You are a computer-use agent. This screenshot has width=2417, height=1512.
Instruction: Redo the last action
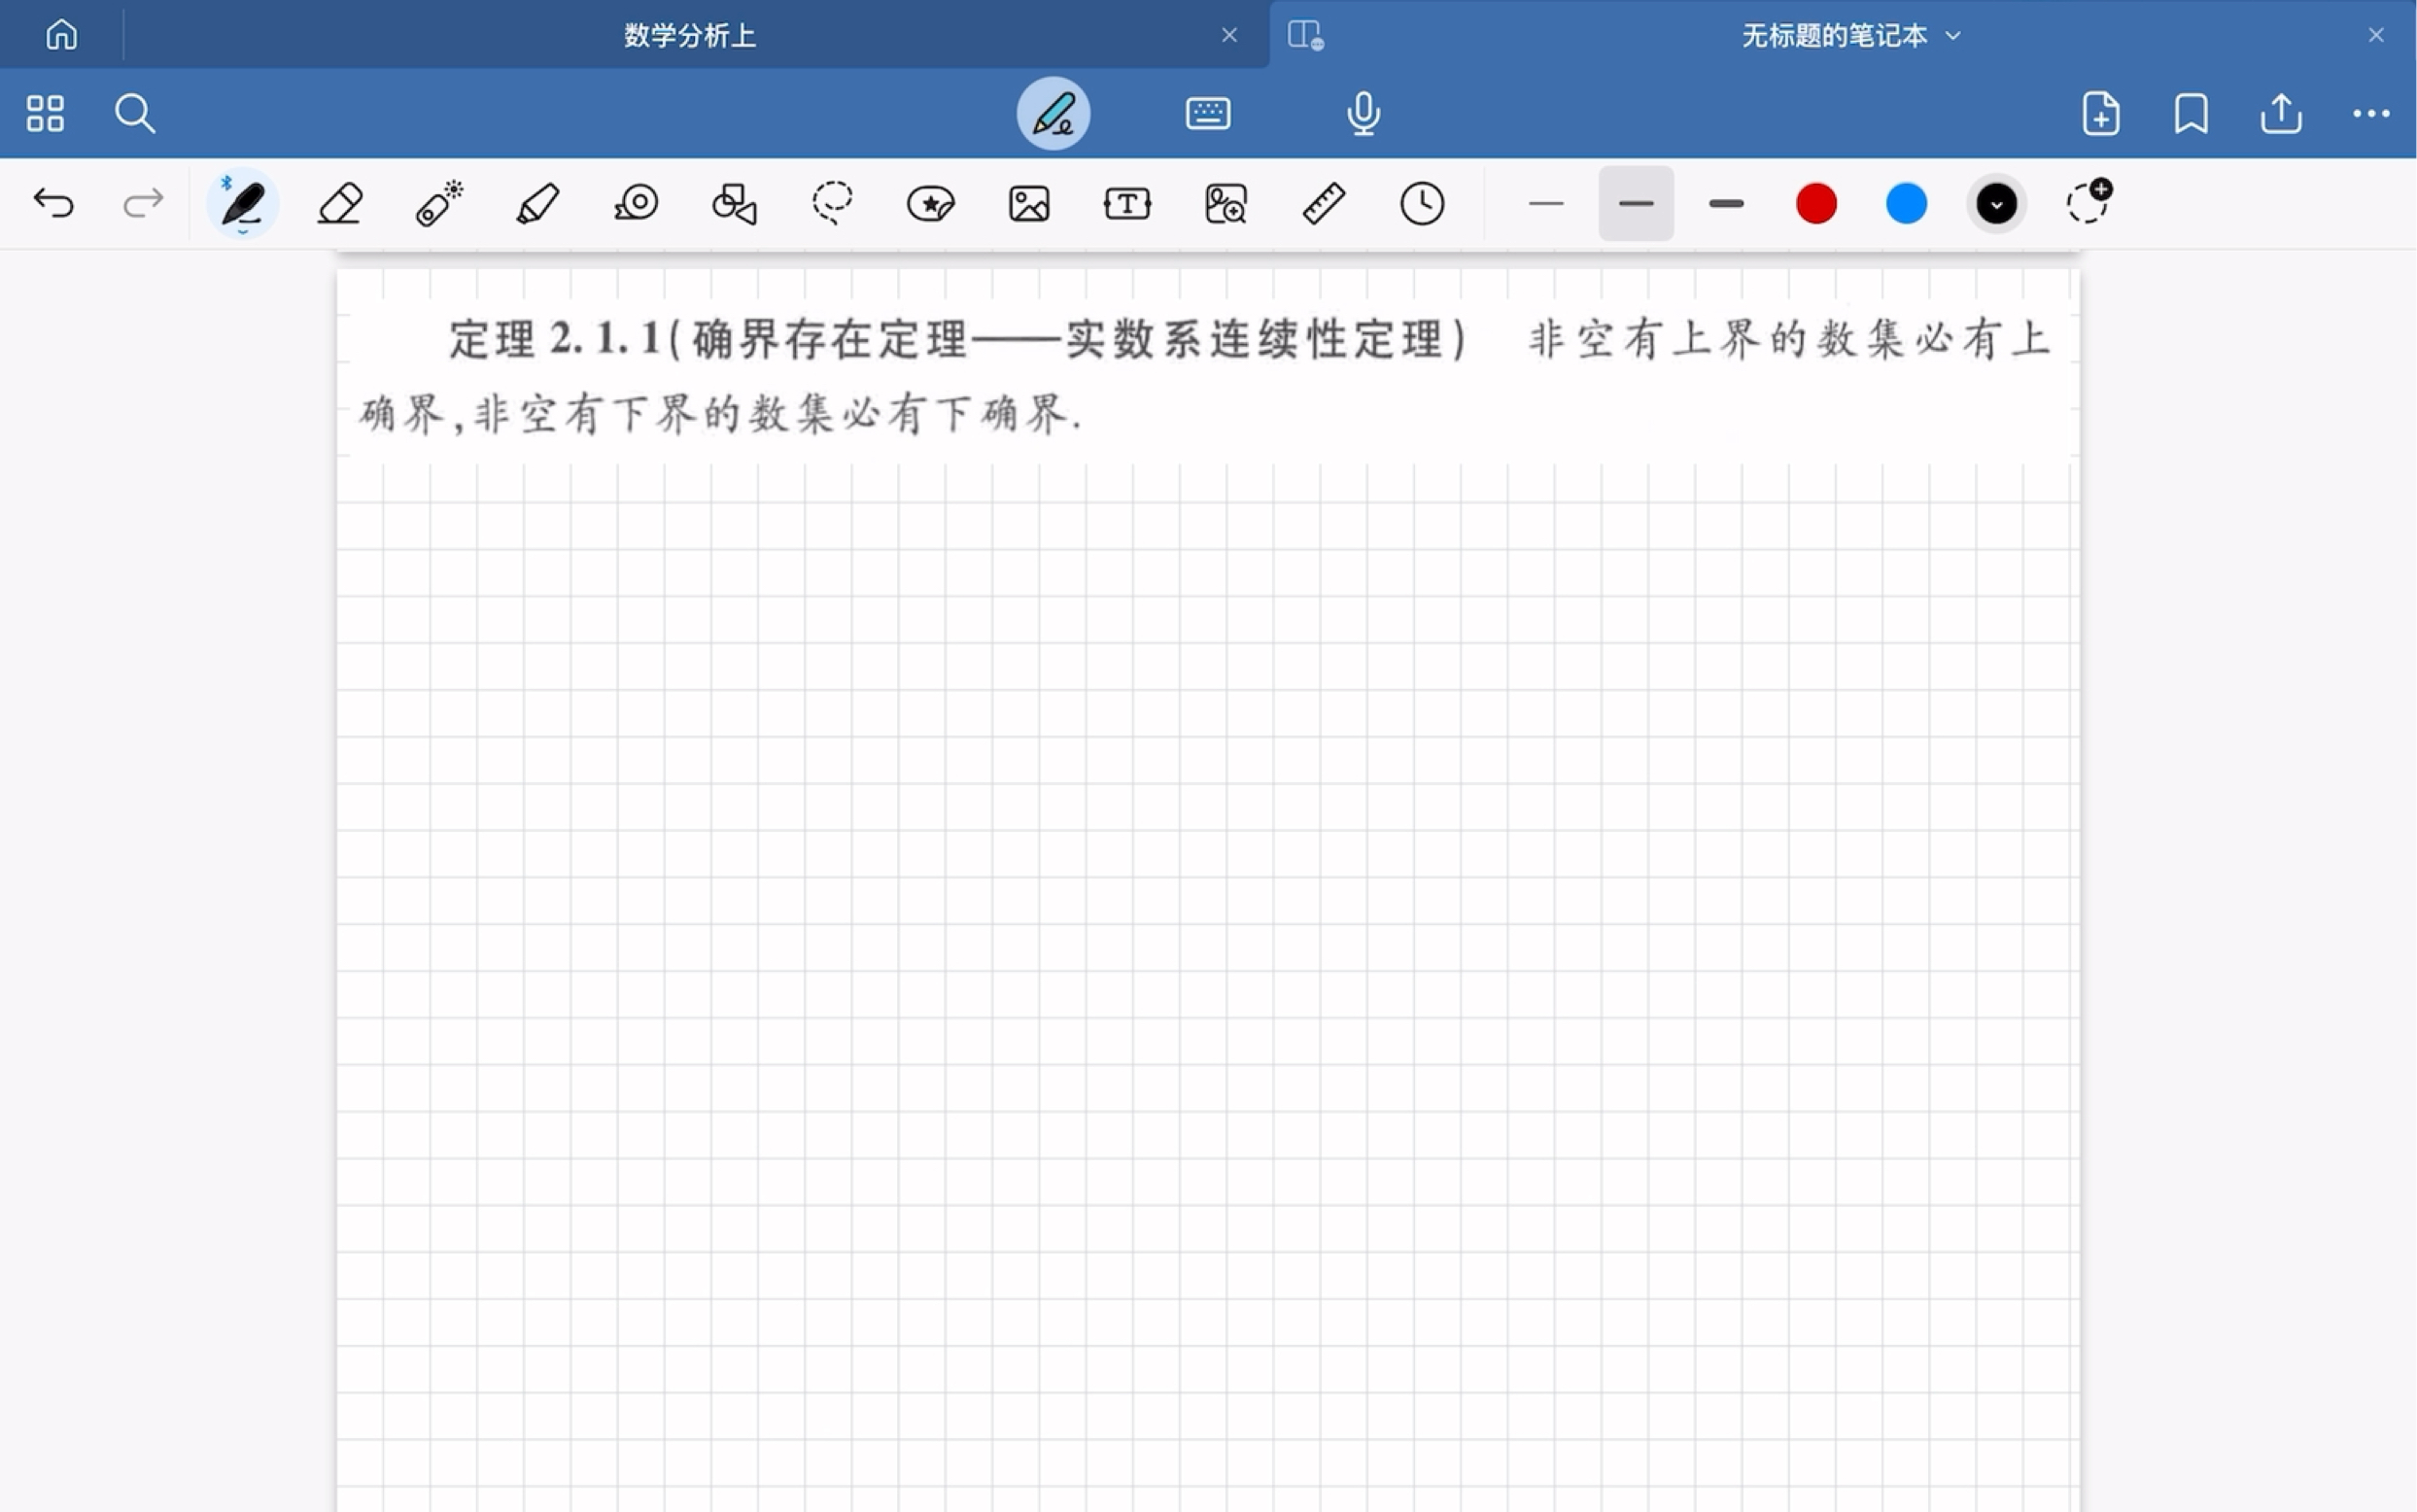click(x=143, y=203)
